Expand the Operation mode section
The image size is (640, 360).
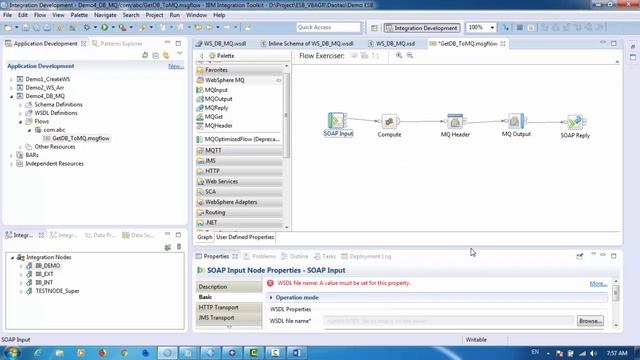[271, 298]
